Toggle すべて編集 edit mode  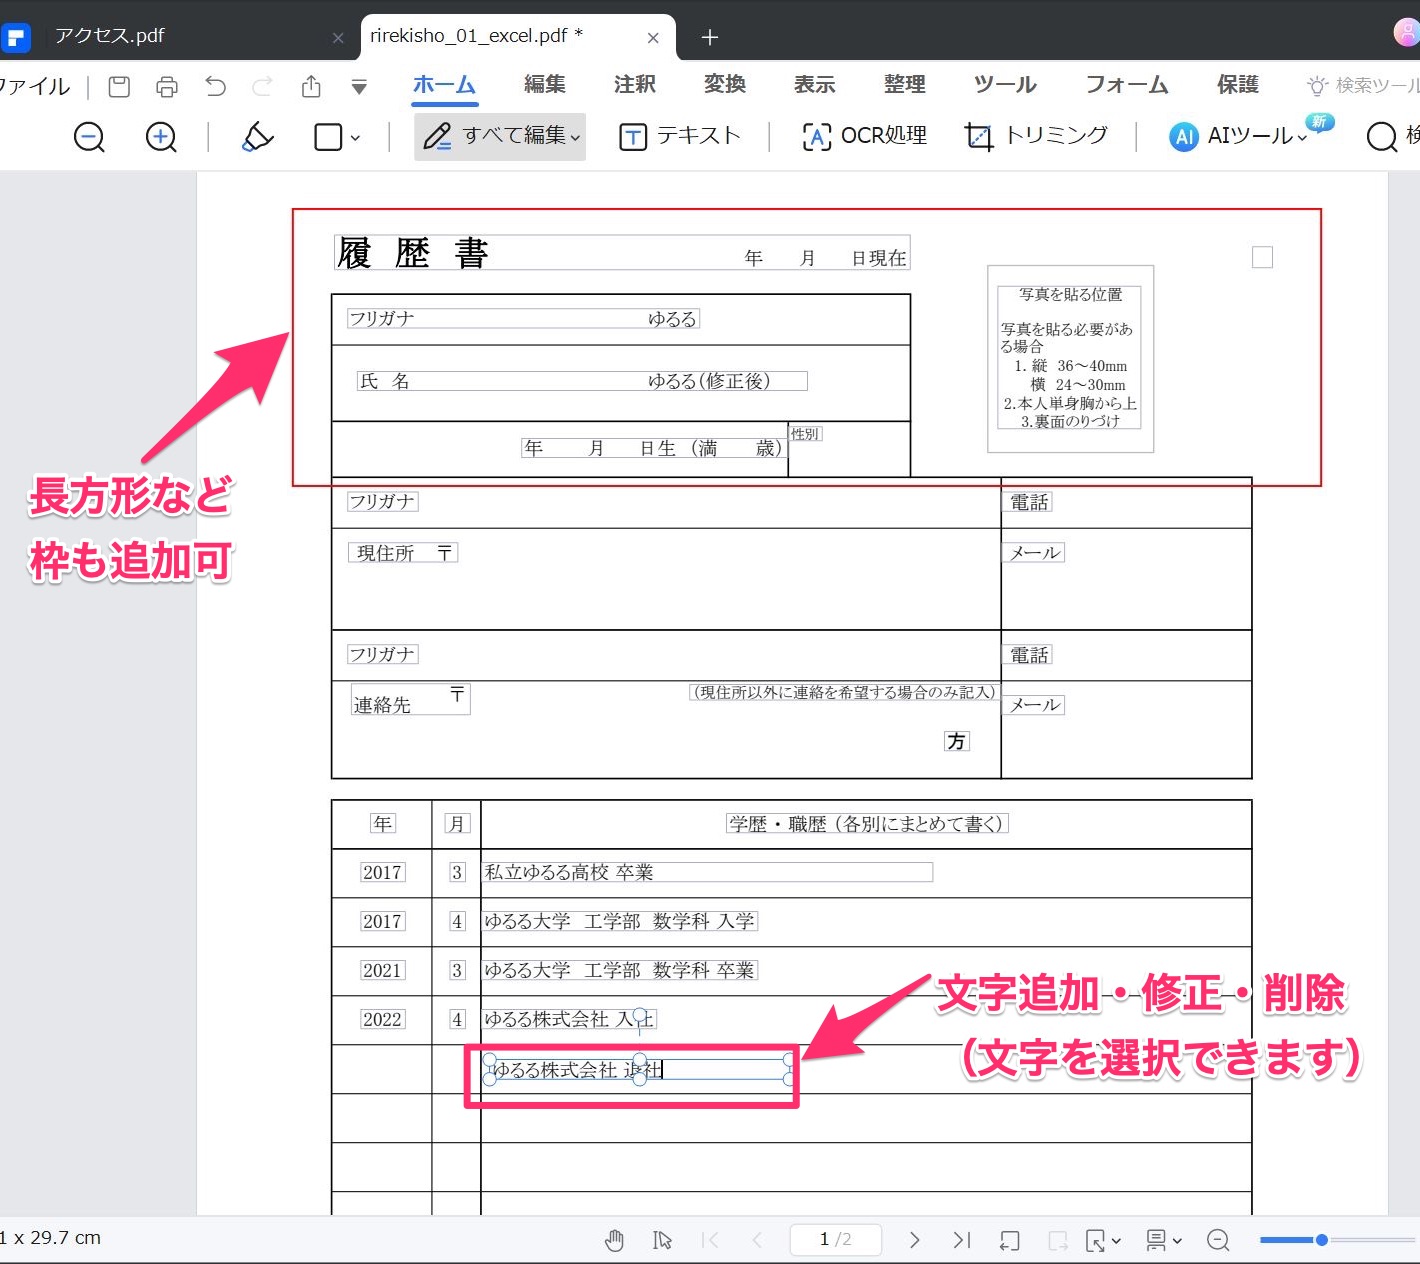tap(499, 136)
